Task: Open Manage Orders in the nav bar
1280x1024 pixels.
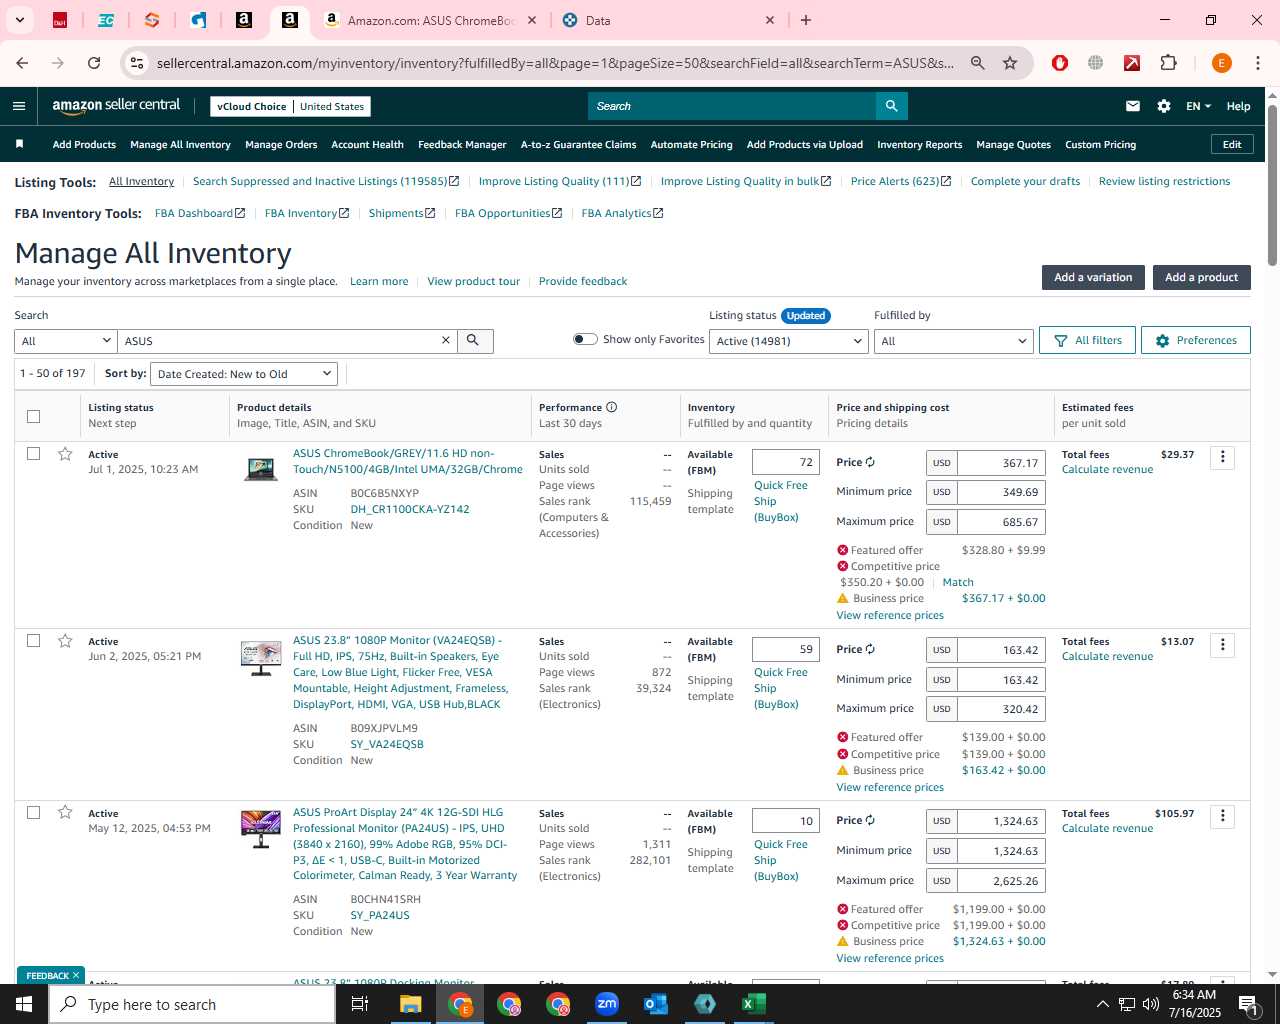Action: point(281,145)
